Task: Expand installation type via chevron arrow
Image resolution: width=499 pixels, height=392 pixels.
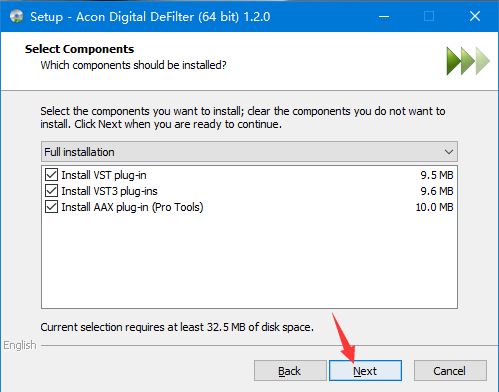Action: 449,152
